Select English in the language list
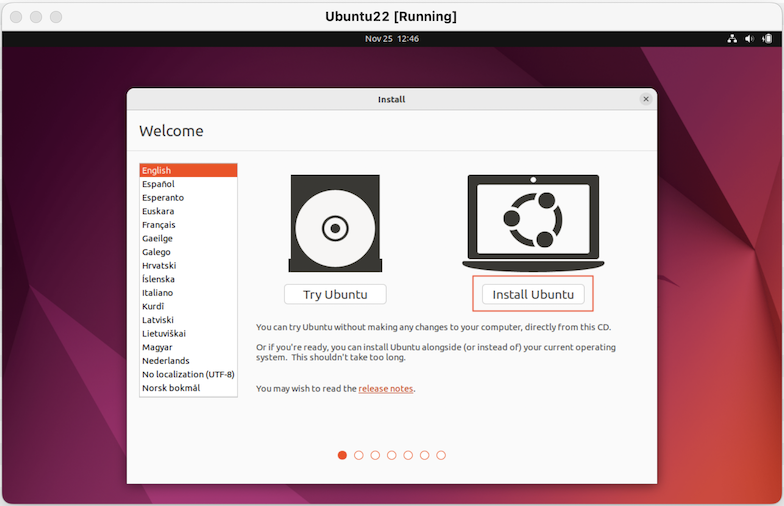 pyautogui.click(x=188, y=170)
